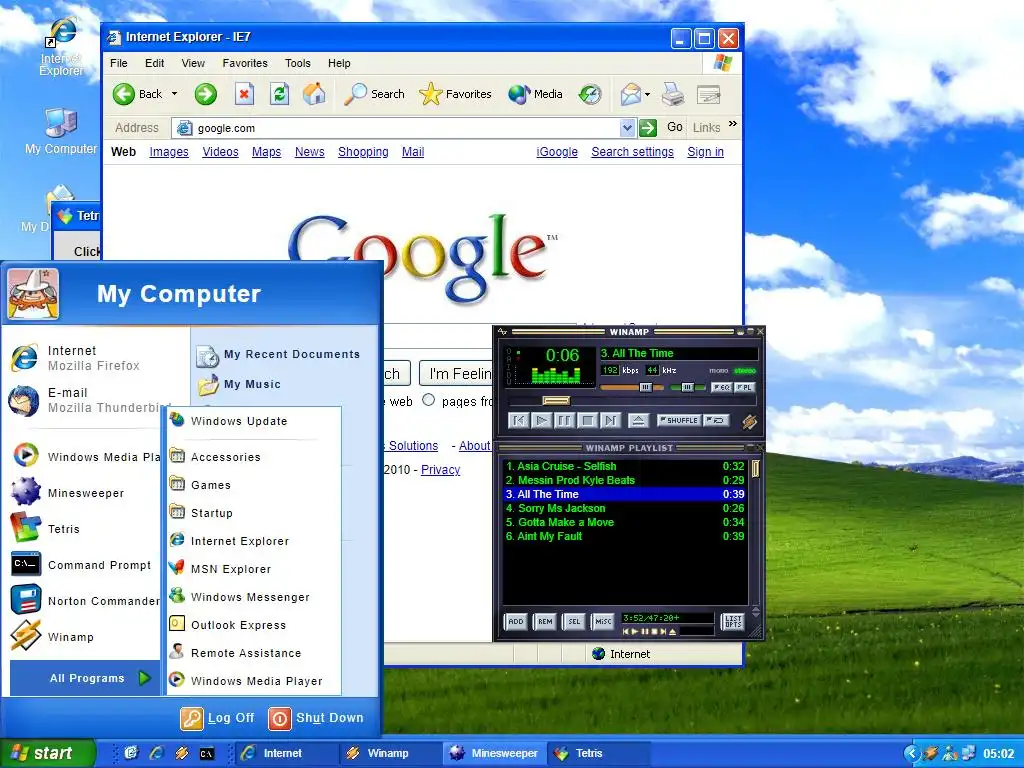Click the Refresh icon in IE toolbar
Image resolution: width=1024 pixels, height=768 pixels.
(280, 94)
